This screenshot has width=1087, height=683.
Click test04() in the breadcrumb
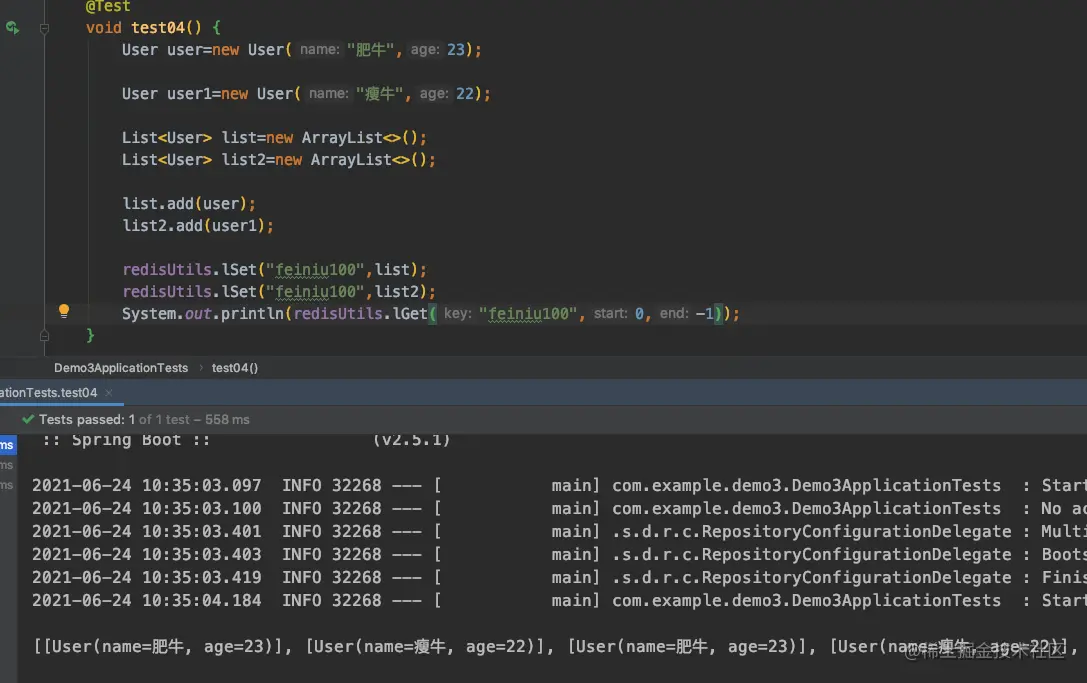pos(235,368)
